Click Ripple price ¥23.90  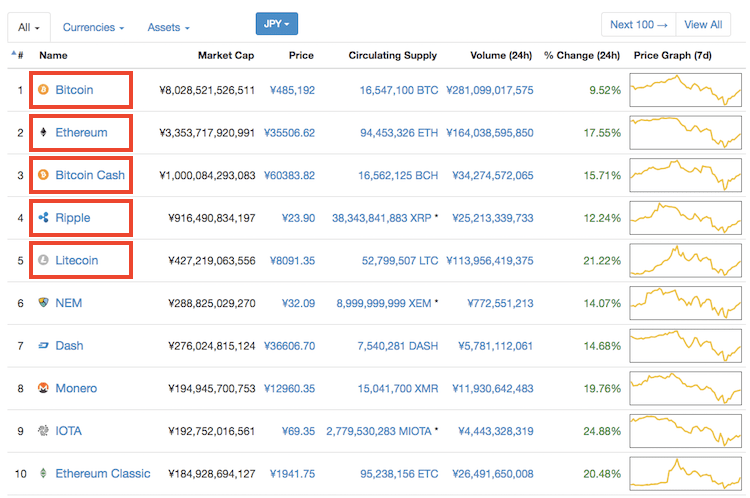click(x=298, y=218)
